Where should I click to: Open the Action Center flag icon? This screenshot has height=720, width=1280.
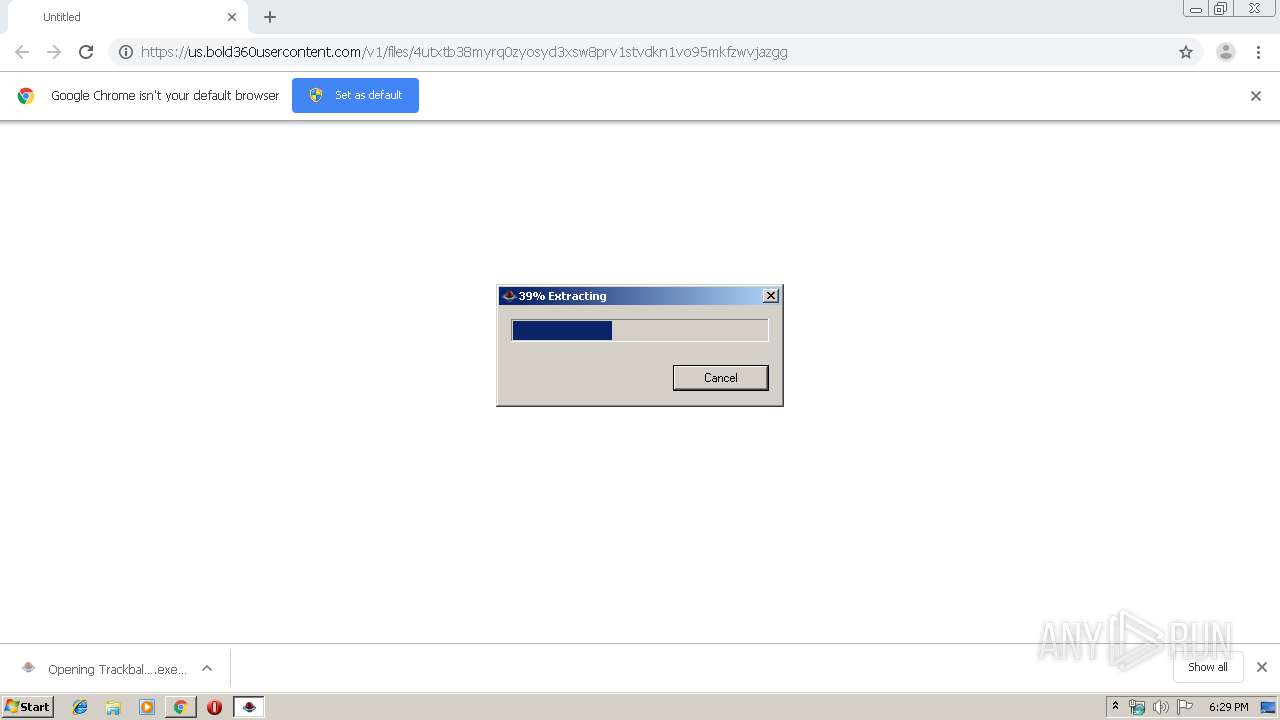tap(1185, 707)
